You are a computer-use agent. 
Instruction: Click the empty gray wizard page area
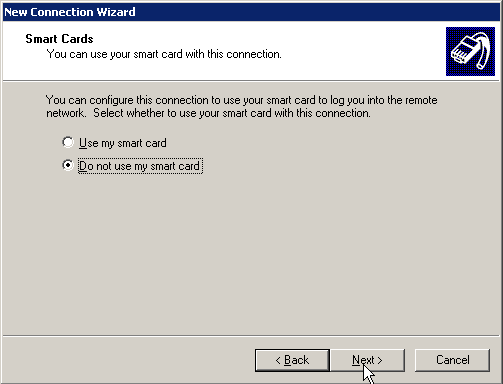(251, 253)
